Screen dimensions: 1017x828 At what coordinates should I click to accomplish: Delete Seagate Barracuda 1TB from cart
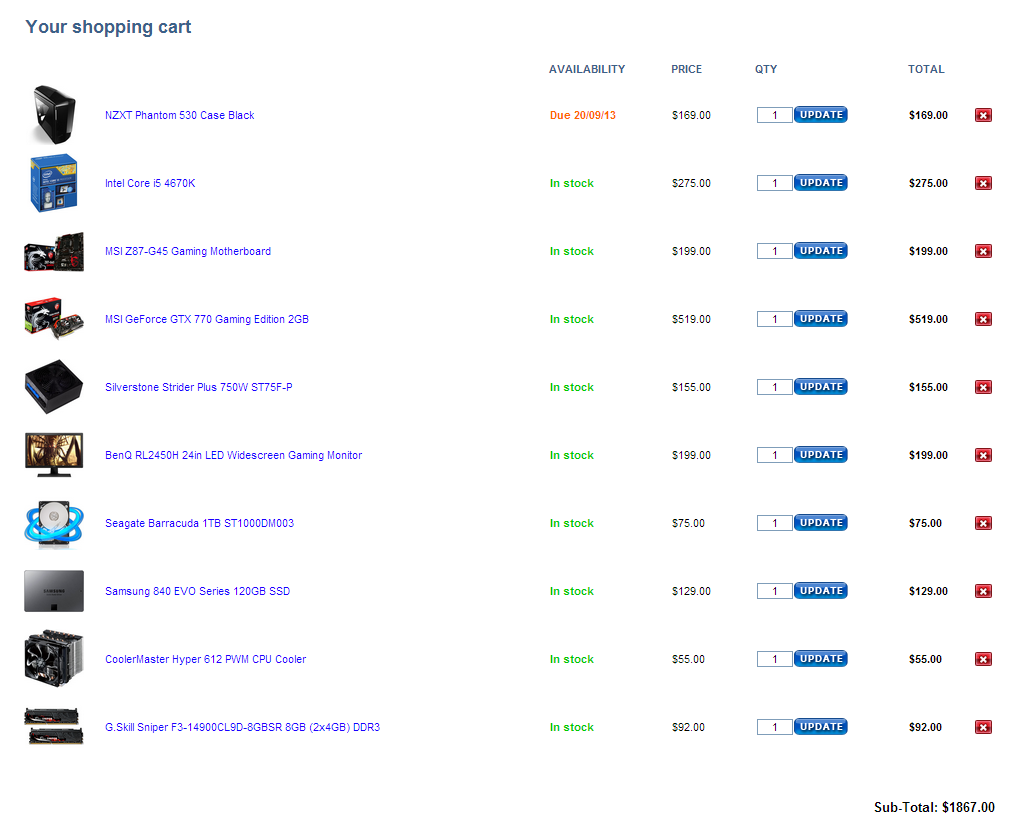point(983,524)
